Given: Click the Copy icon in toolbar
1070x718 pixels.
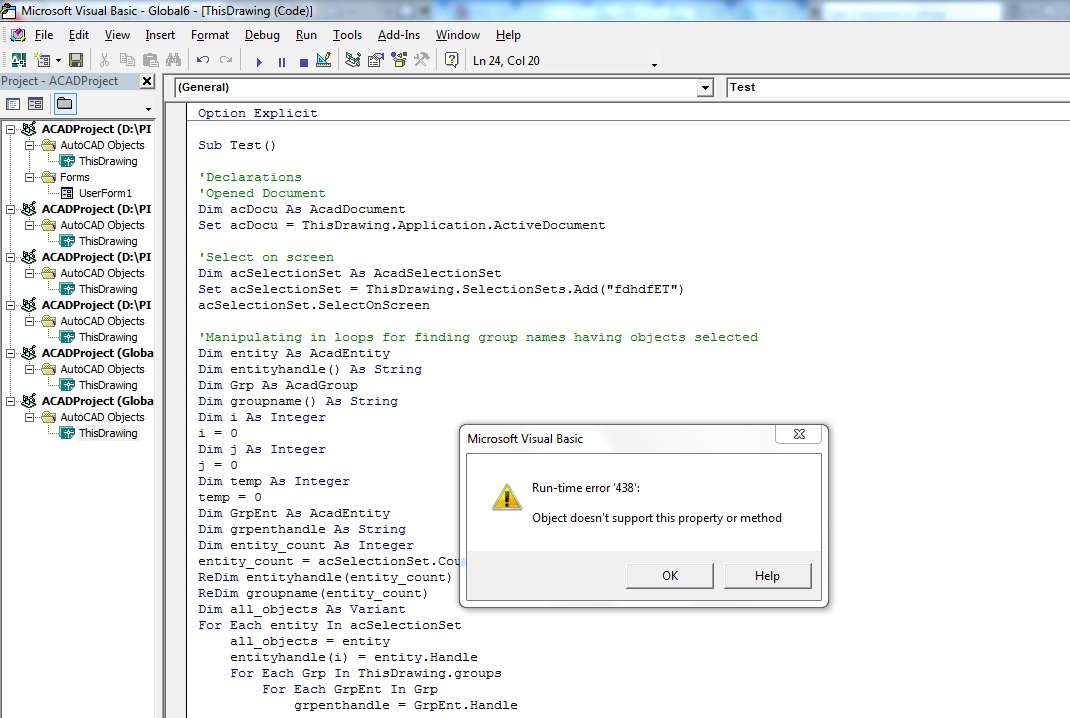Looking at the screenshot, I should (x=127, y=60).
